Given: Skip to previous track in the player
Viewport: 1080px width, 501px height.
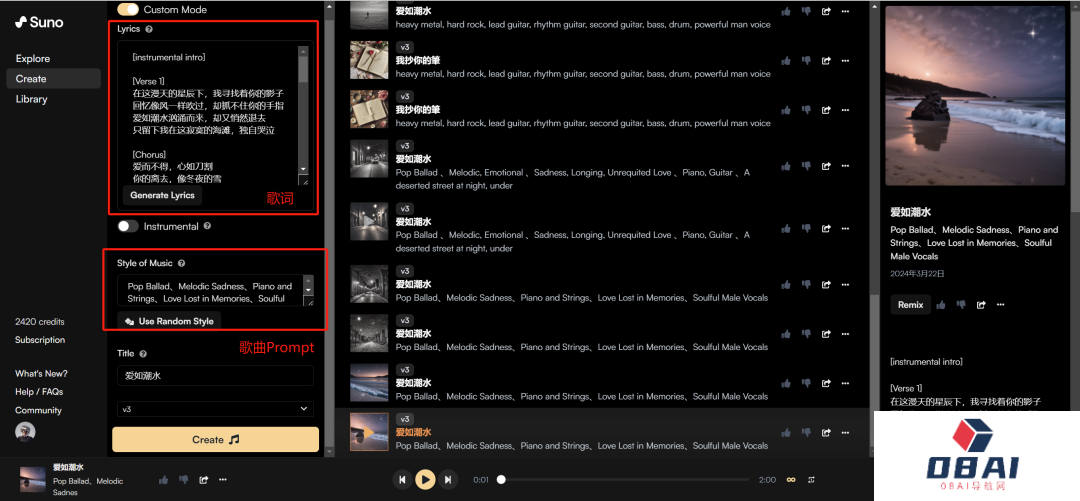Looking at the screenshot, I should click(x=402, y=480).
